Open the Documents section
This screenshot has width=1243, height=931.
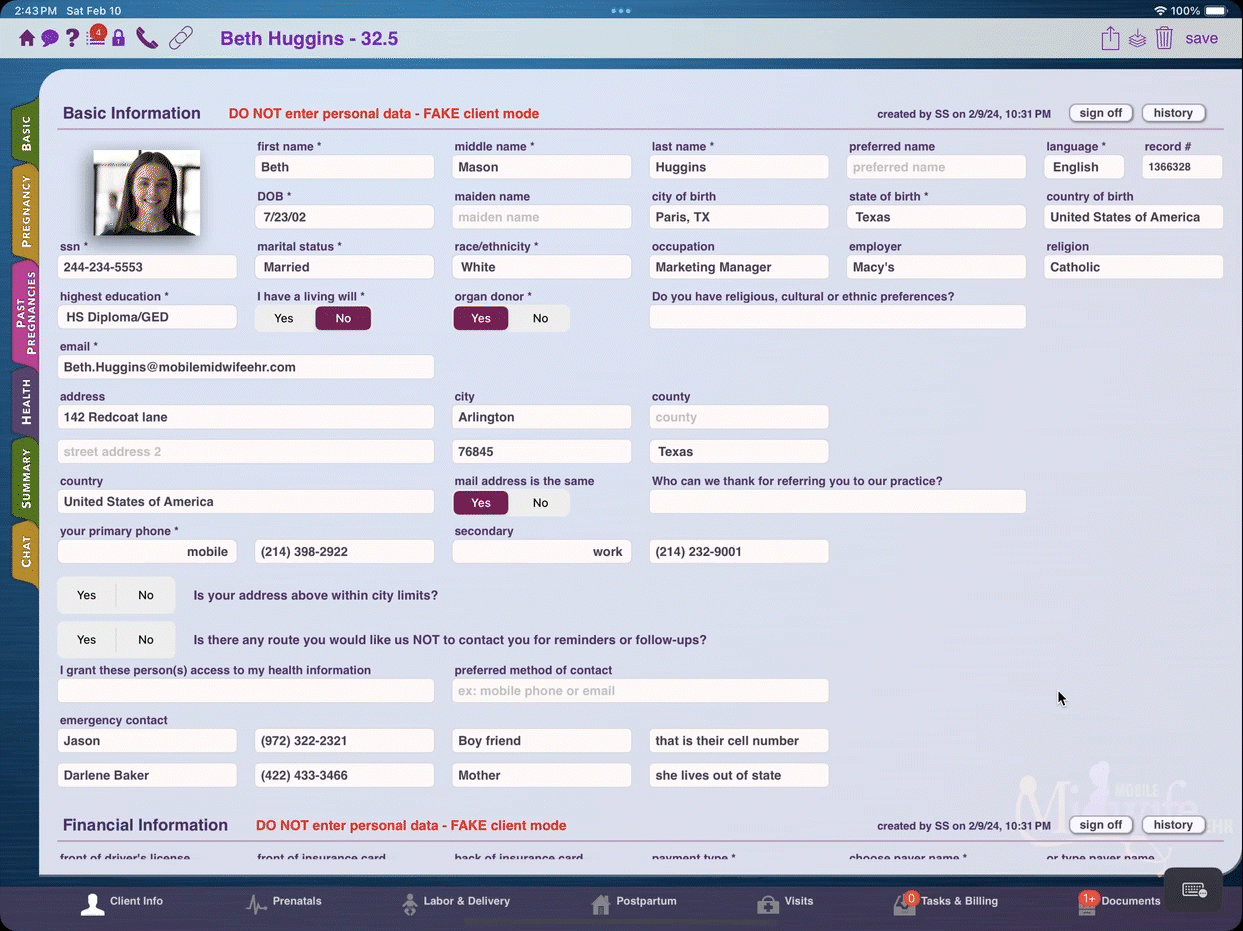(x=1119, y=902)
